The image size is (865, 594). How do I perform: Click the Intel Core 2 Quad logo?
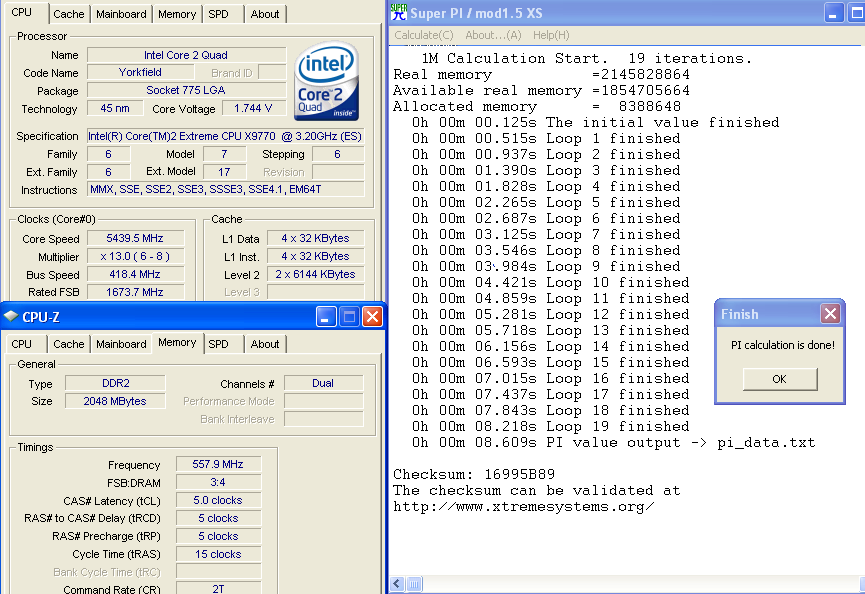[327, 81]
